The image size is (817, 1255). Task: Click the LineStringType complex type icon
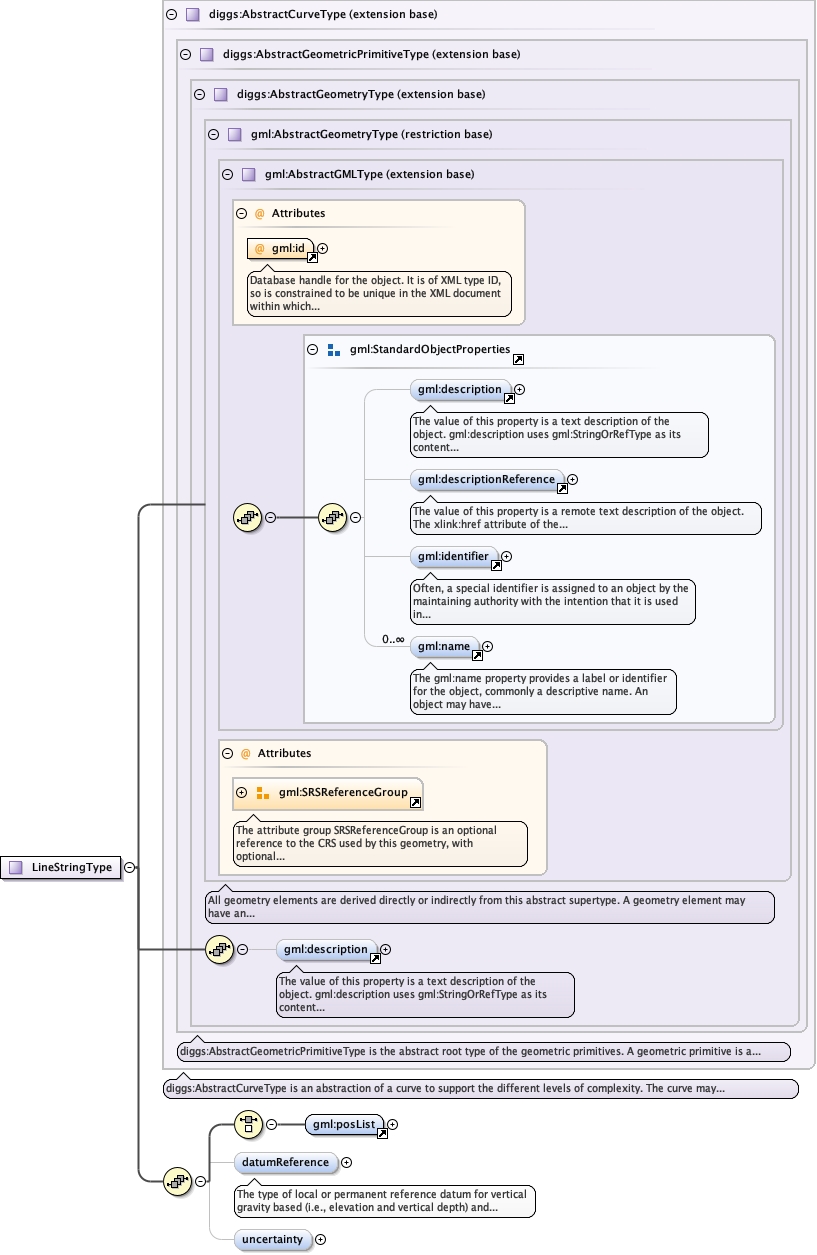(x=15, y=867)
